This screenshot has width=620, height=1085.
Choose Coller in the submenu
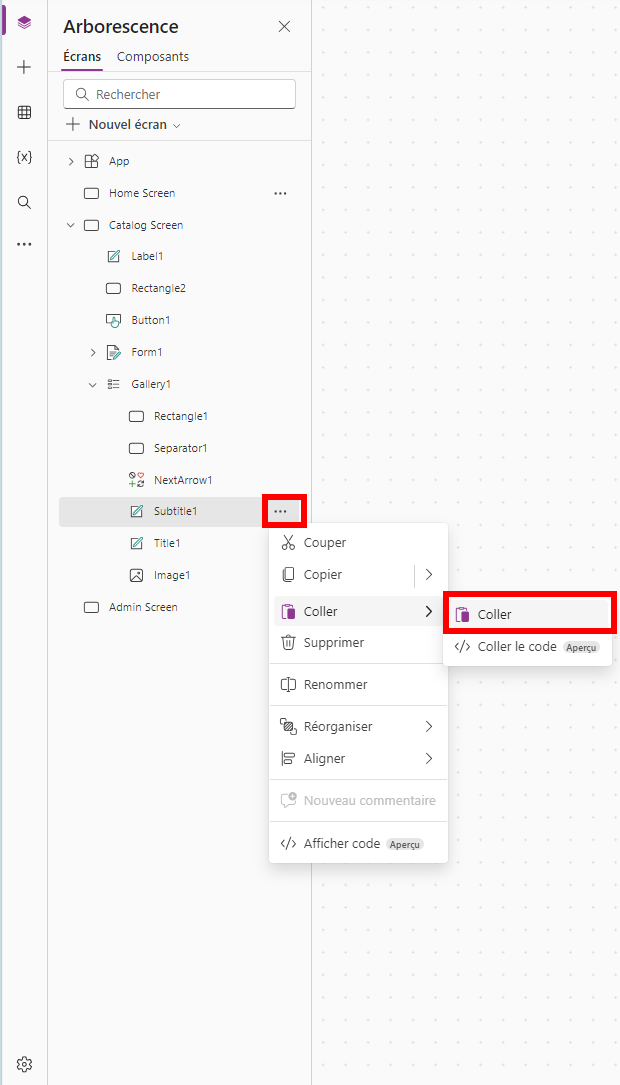(529, 614)
